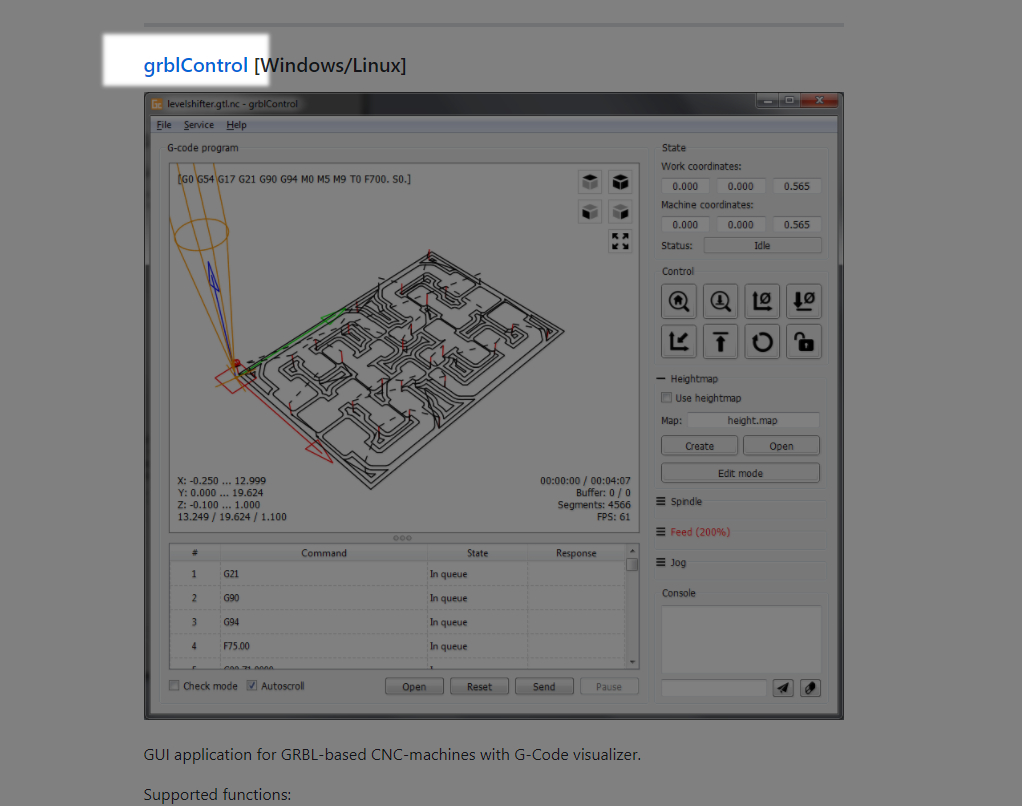Click the machine coordinate Z value 0.565

coord(796,225)
